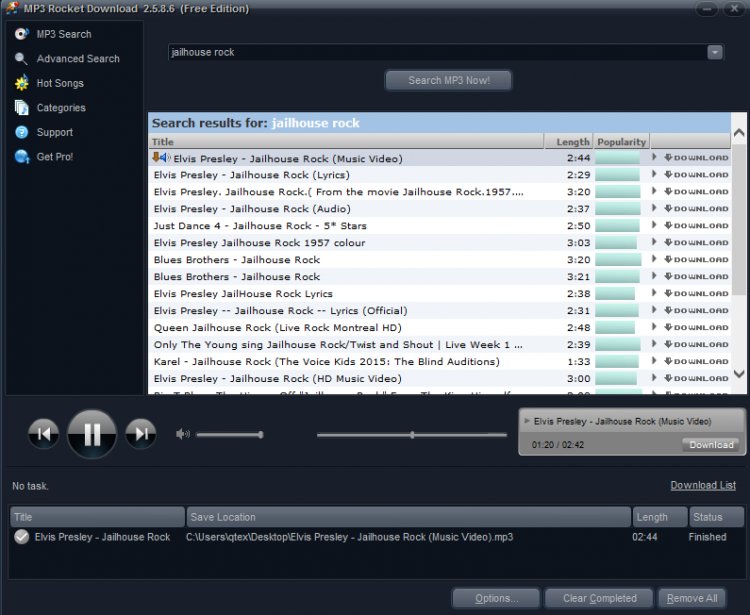The width and height of the screenshot is (750, 615).
Task: Click play arrow for Queen Jailhouse Rock row
Action: (x=654, y=327)
